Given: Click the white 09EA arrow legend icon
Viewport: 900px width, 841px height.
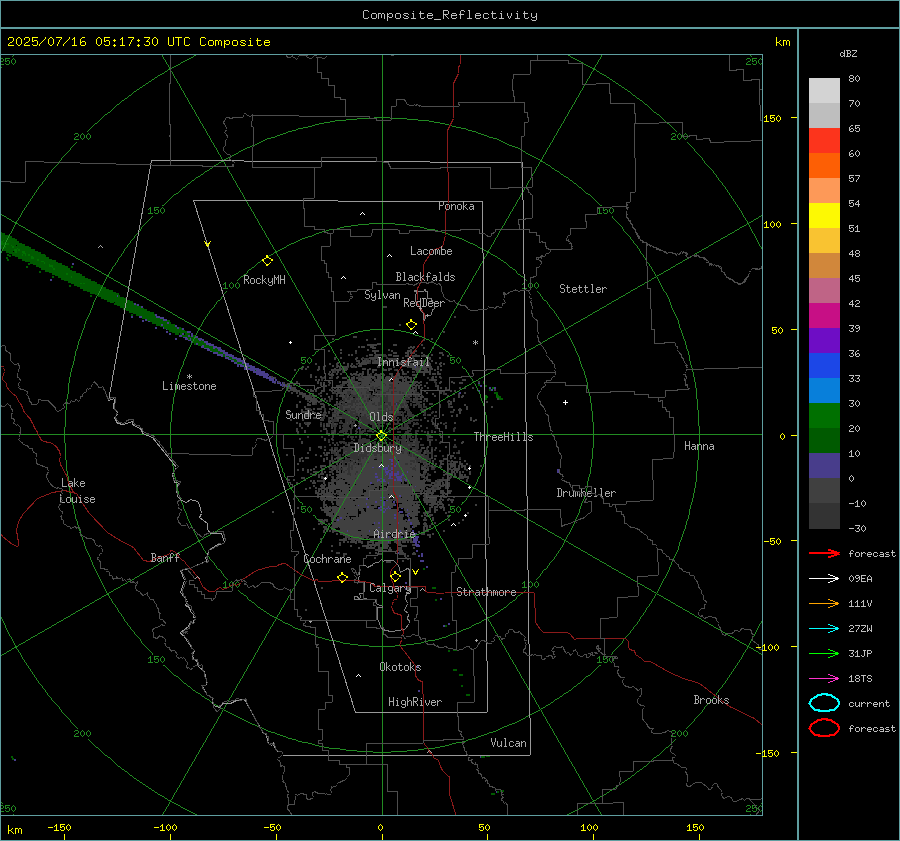Looking at the screenshot, I should (824, 579).
